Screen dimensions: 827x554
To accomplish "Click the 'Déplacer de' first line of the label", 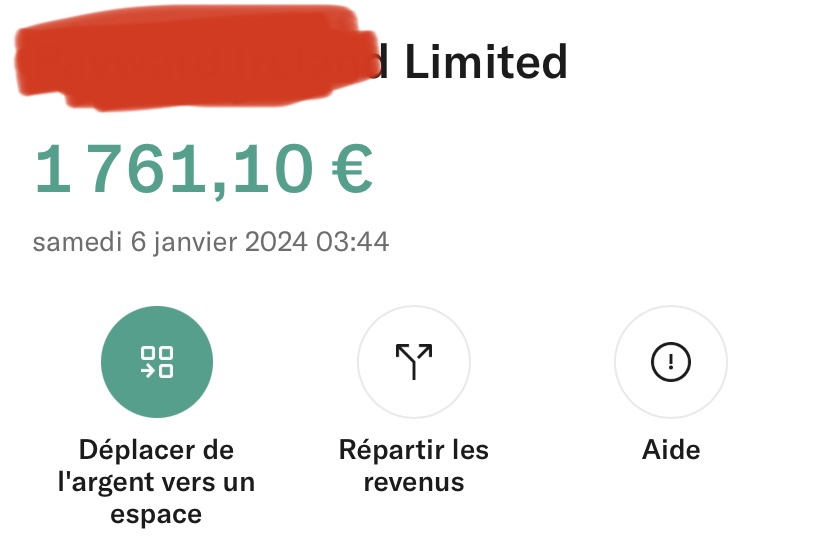I will point(157,450).
